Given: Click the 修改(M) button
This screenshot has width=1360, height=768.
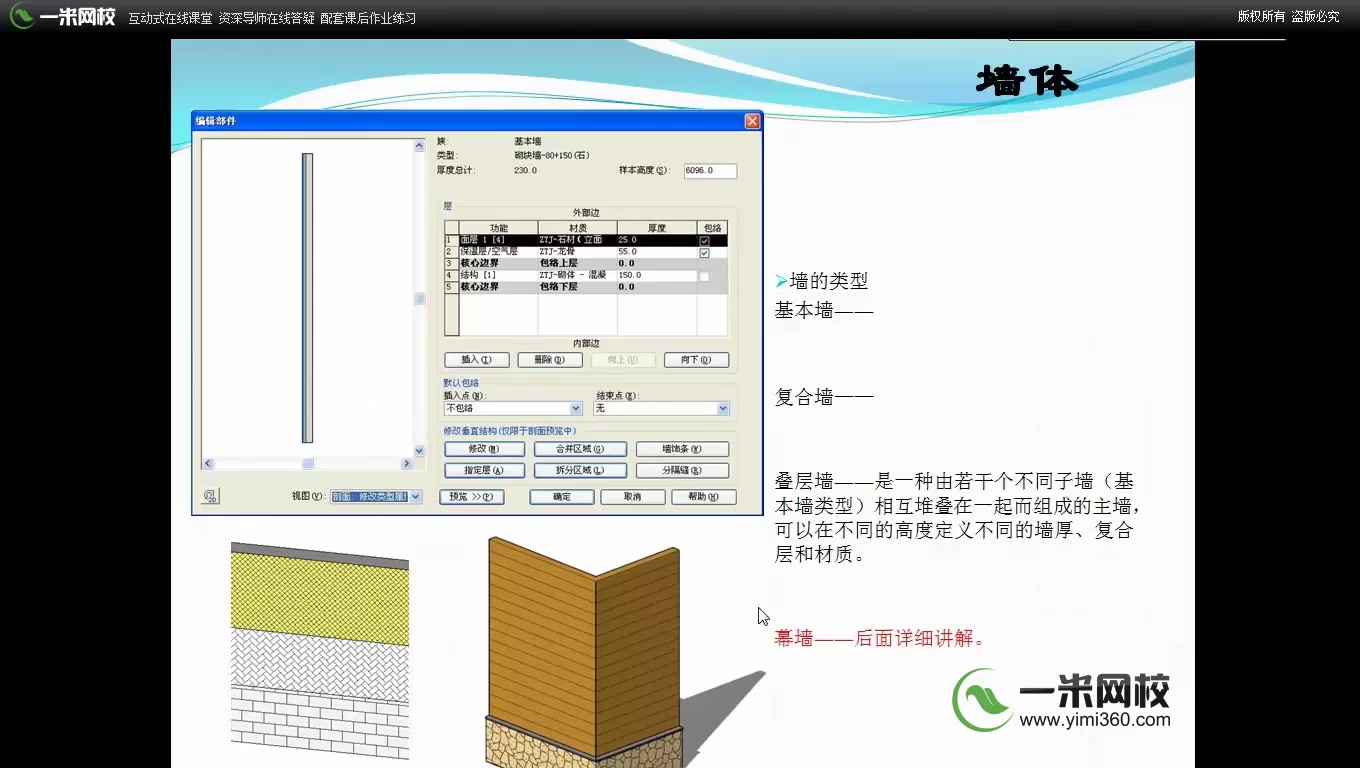Looking at the screenshot, I should tap(485, 450).
